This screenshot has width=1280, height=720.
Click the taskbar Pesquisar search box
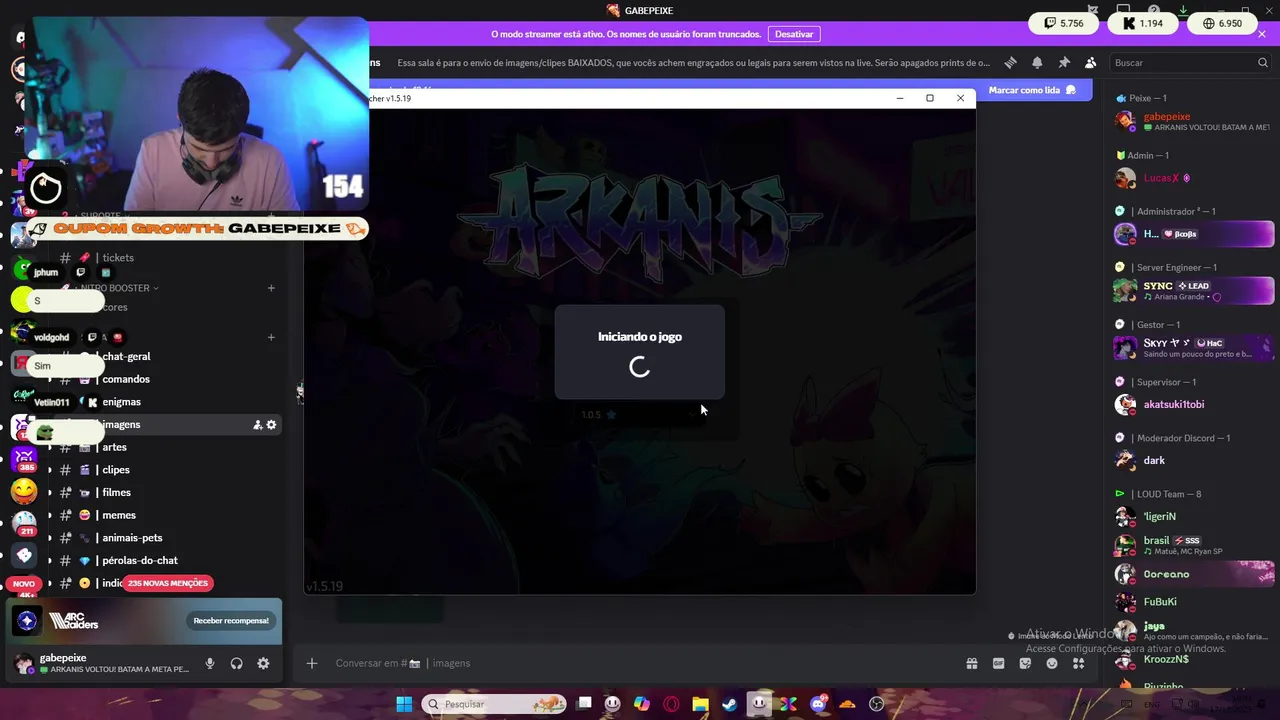click(x=494, y=704)
